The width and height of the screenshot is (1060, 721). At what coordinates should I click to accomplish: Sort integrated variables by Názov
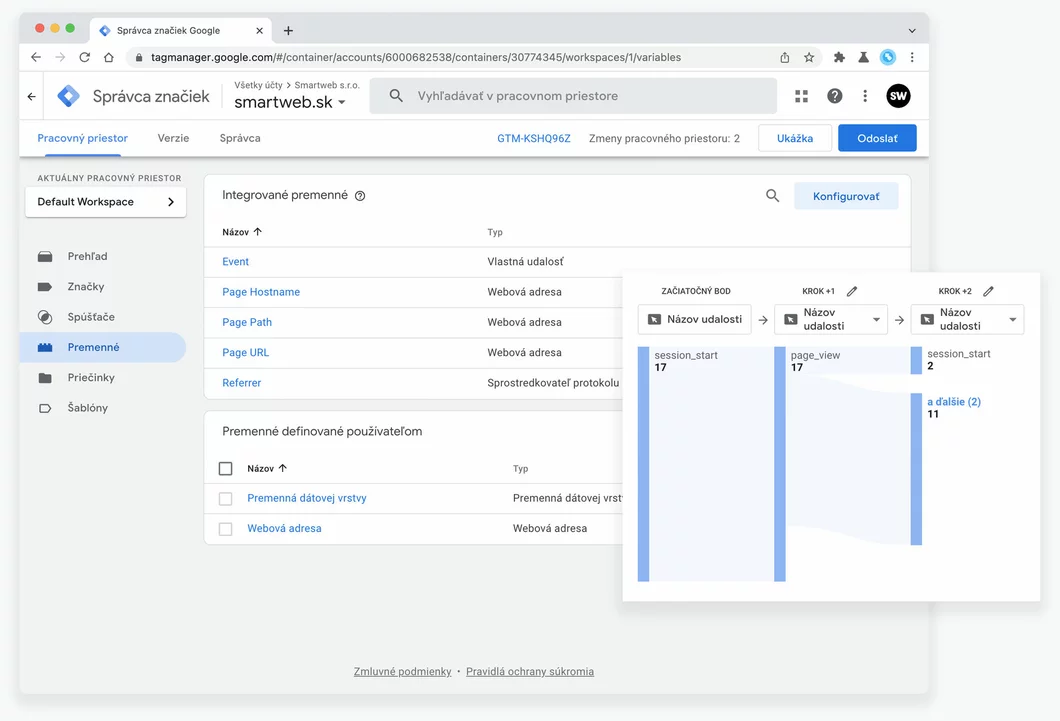pos(242,232)
